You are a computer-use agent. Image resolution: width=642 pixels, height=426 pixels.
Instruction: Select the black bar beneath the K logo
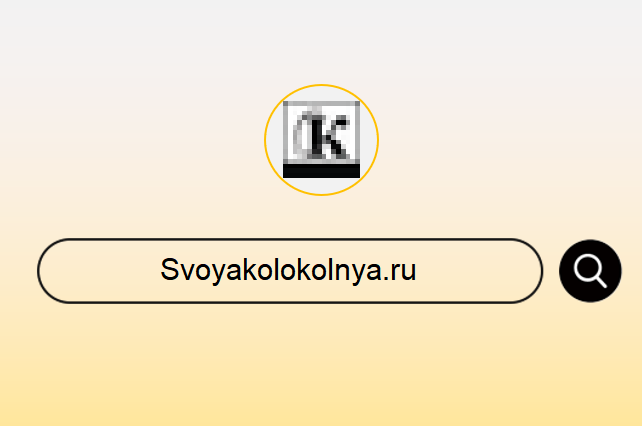pos(321,171)
